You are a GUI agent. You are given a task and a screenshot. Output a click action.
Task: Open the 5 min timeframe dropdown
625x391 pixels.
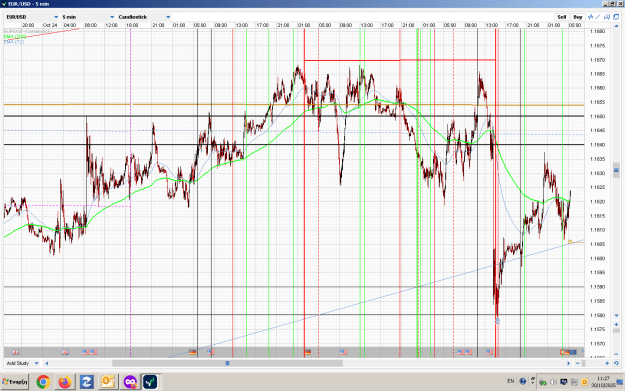coord(88,17)
